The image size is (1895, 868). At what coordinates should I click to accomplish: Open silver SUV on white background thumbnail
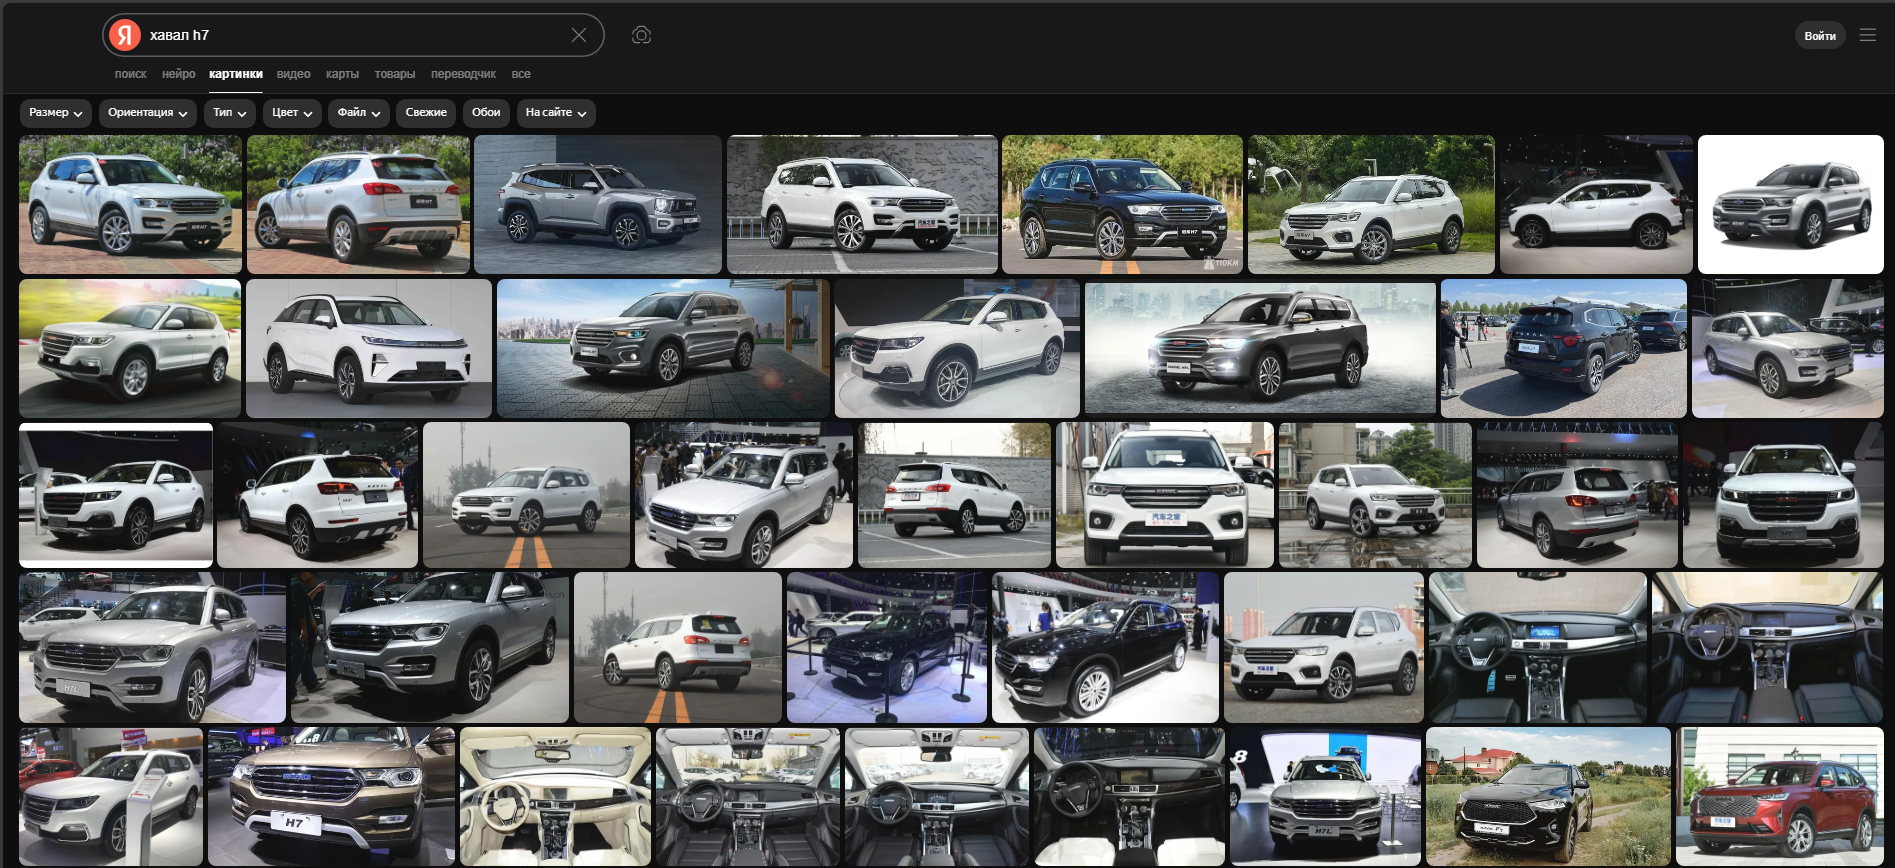[x=1790, y=204]
